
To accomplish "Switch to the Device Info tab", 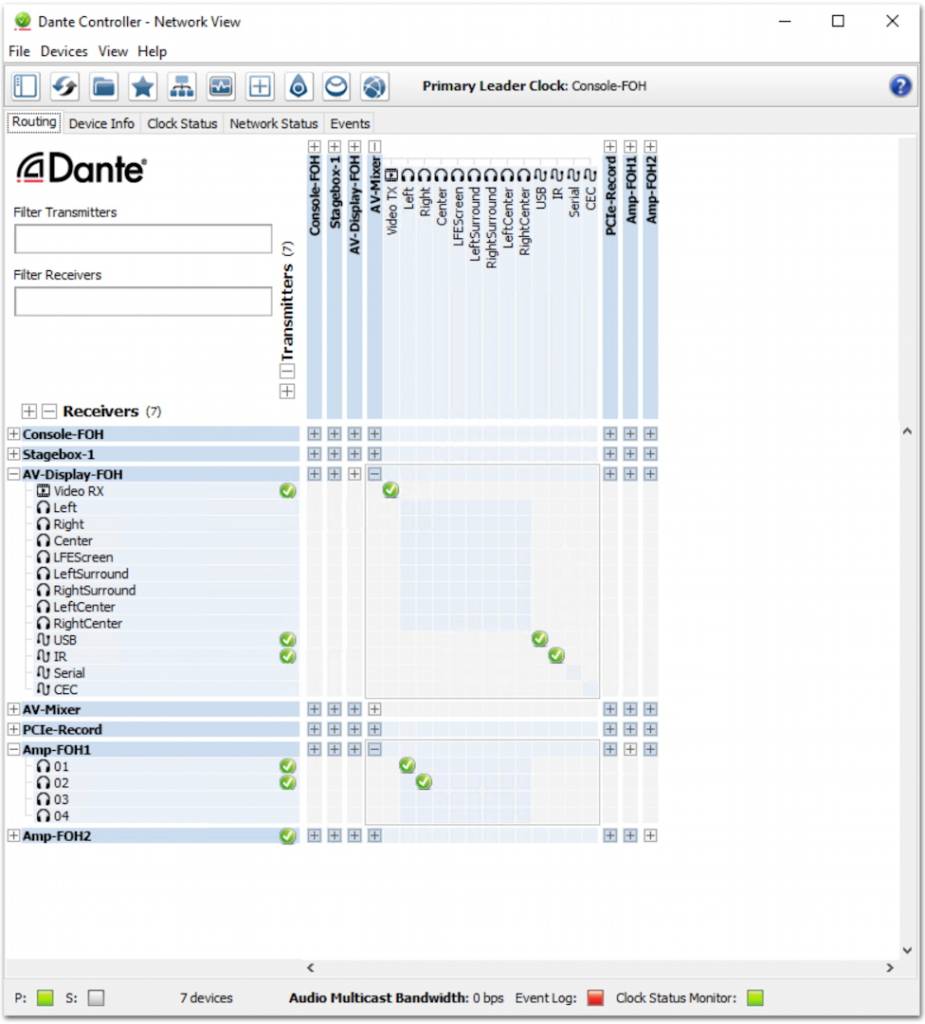I will (101, 123).
